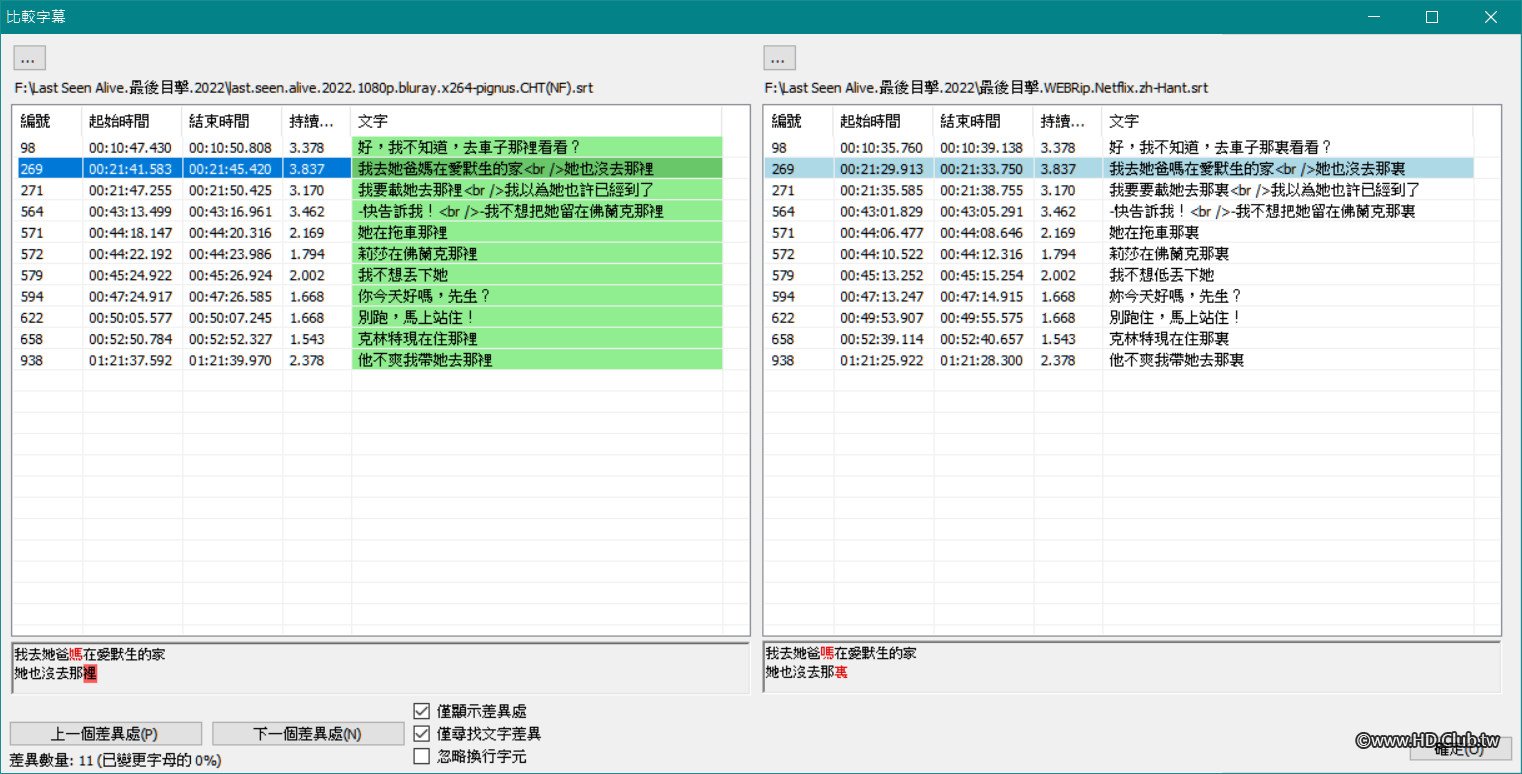Viewport: 1522px width, 774px height.
Task: Click the start time 00:52:39.114
Action: tap(881, 339)
